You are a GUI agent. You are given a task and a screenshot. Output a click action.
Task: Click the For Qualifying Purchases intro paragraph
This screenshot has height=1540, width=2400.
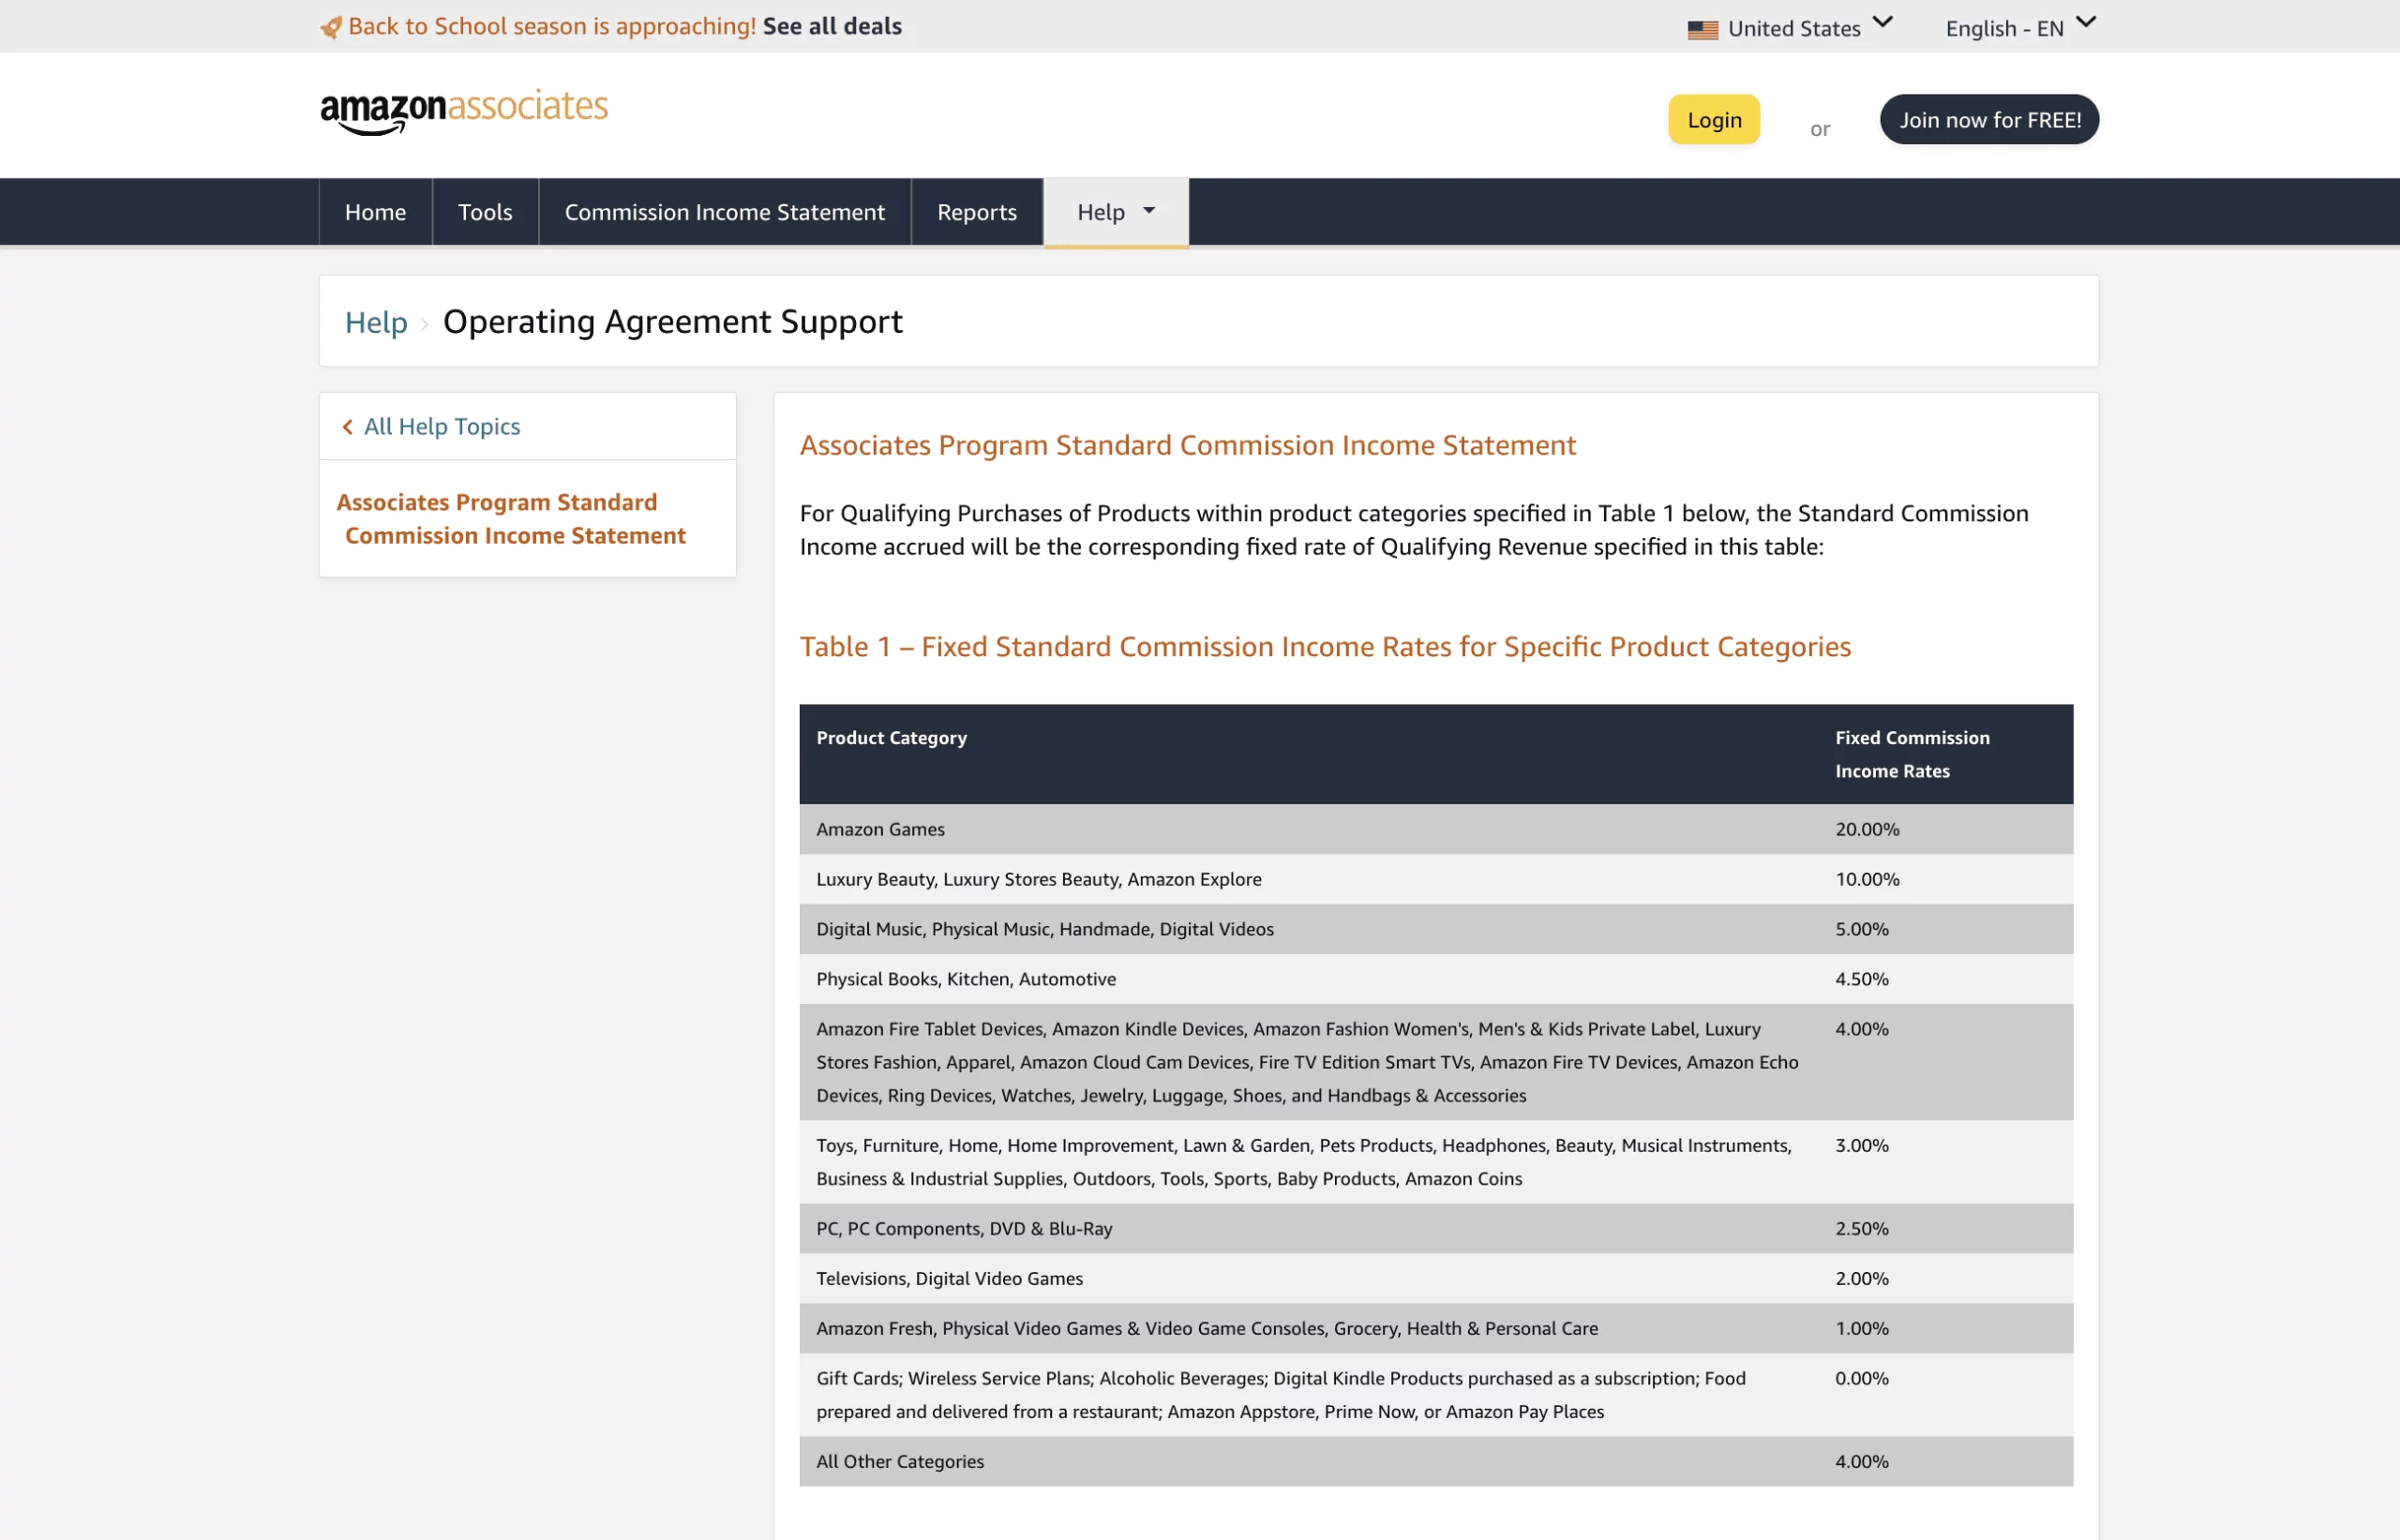pos(1414,530)
